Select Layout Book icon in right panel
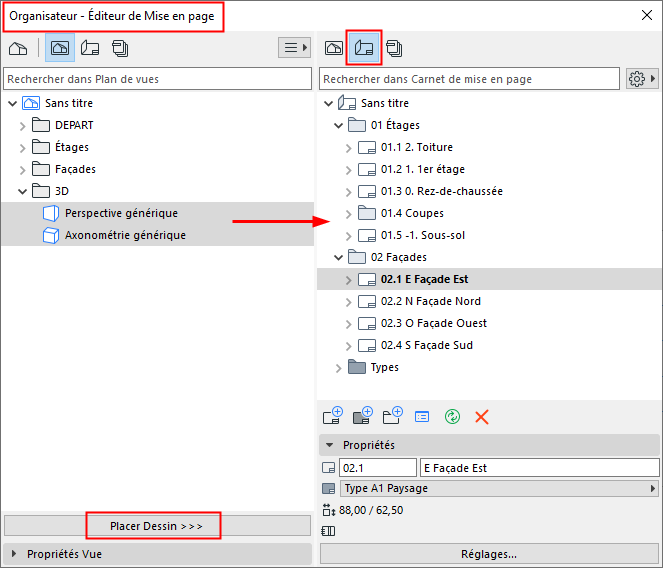The height and width of the screenshot is (568, 663). 364,48
